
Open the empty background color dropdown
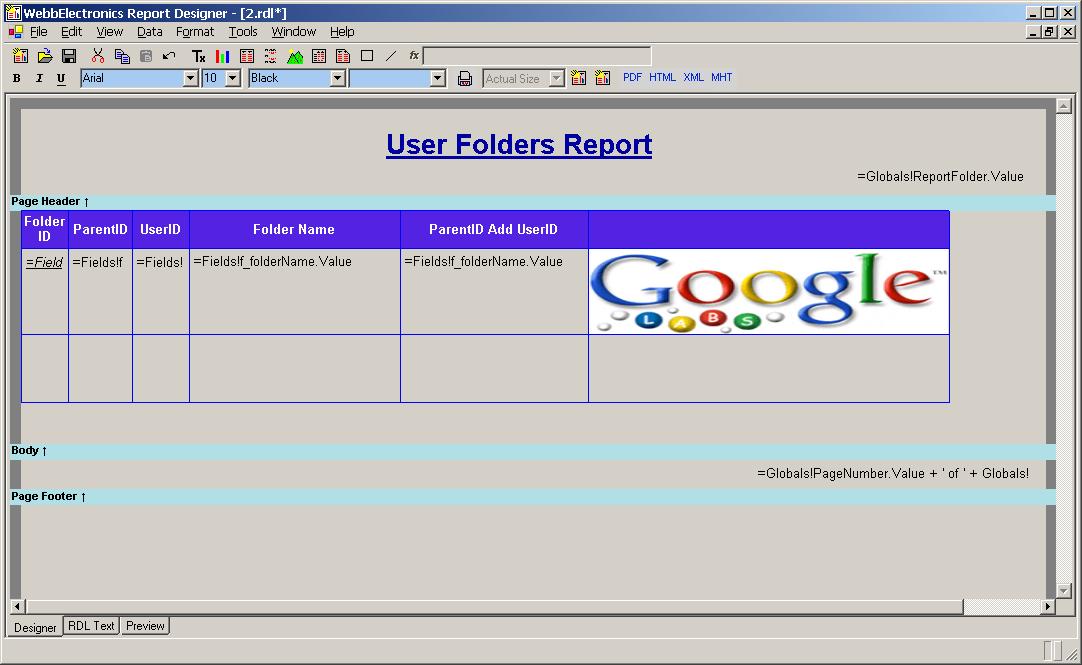(x=437, y=79)
